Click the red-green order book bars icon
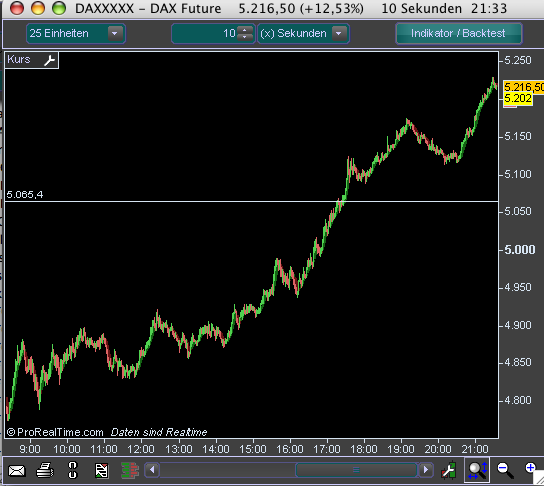The width and height of the screenshot is (544, 486). [130, 470]
